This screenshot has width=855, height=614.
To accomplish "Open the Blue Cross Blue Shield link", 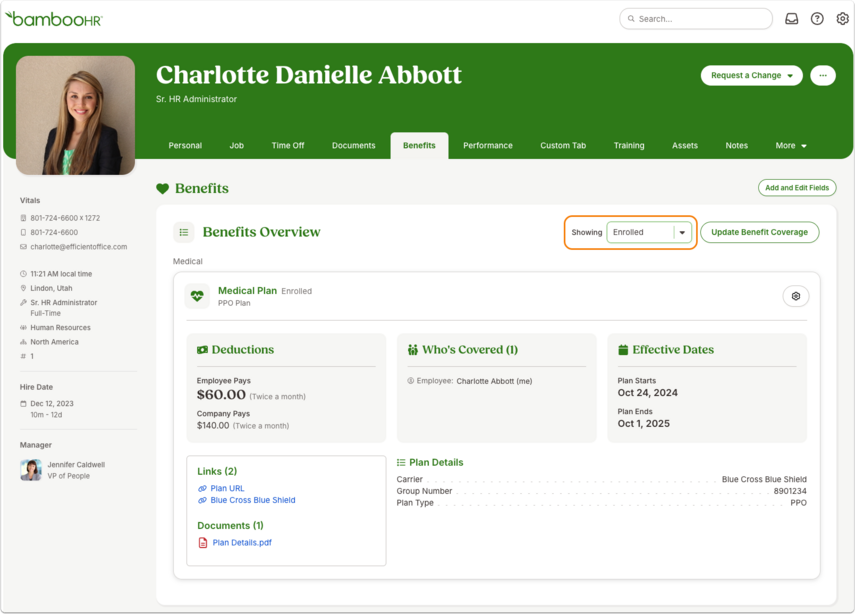I will coord(253,500).
